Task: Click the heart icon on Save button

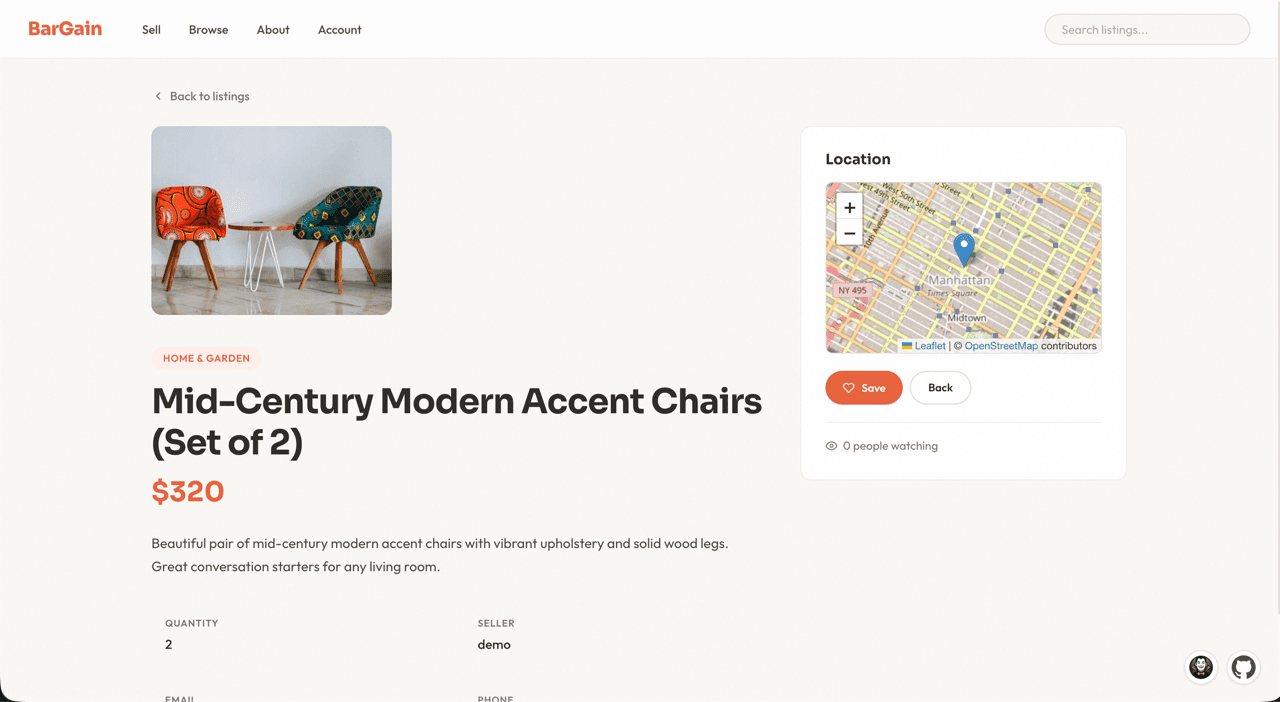Action: coord(848,388)
